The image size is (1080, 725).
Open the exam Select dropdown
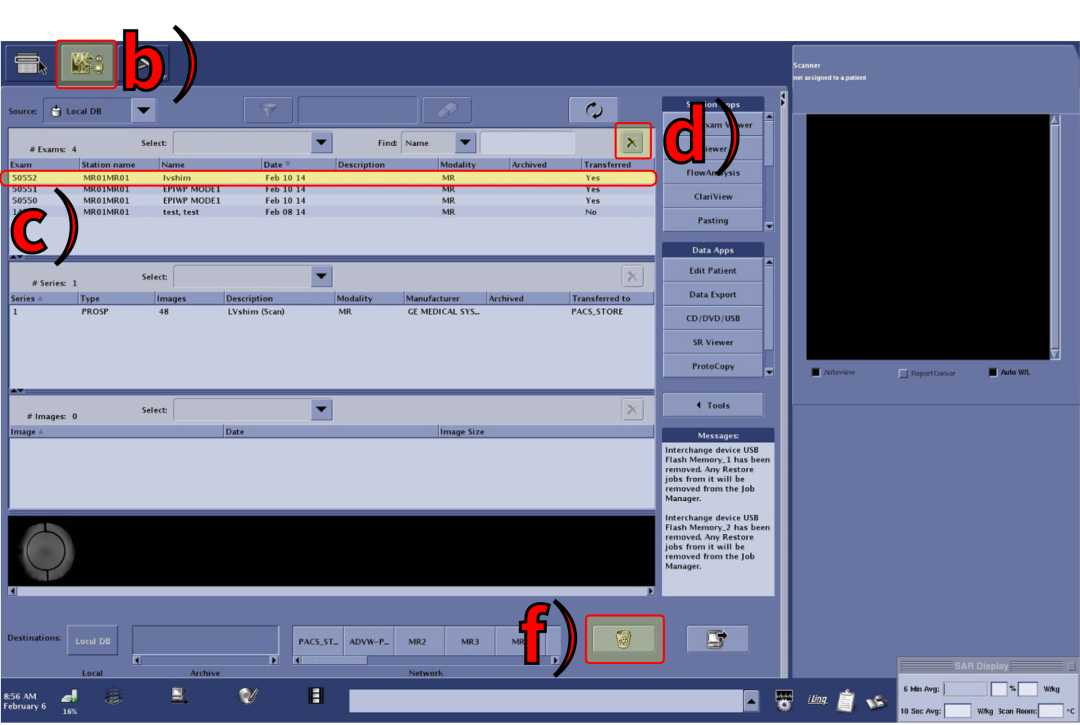(x=320, y=143)
